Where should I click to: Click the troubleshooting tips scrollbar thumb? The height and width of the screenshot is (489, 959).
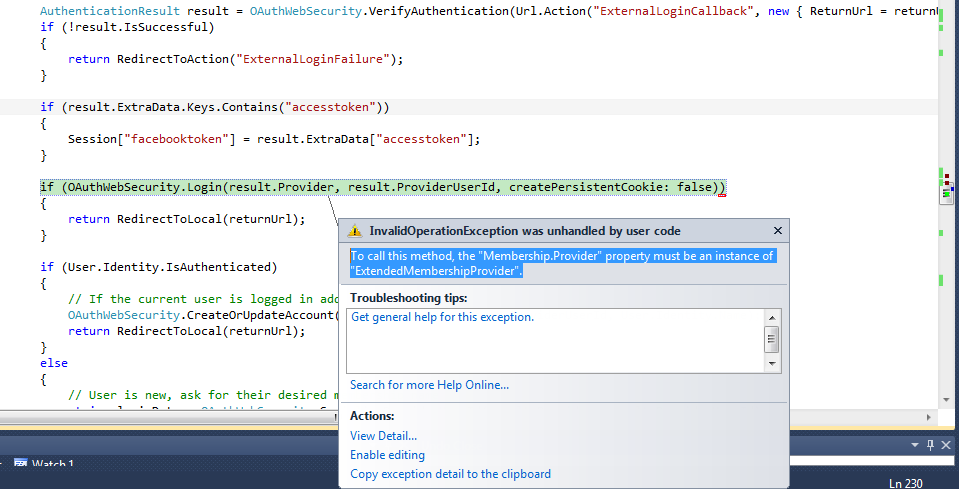[771, 339]
